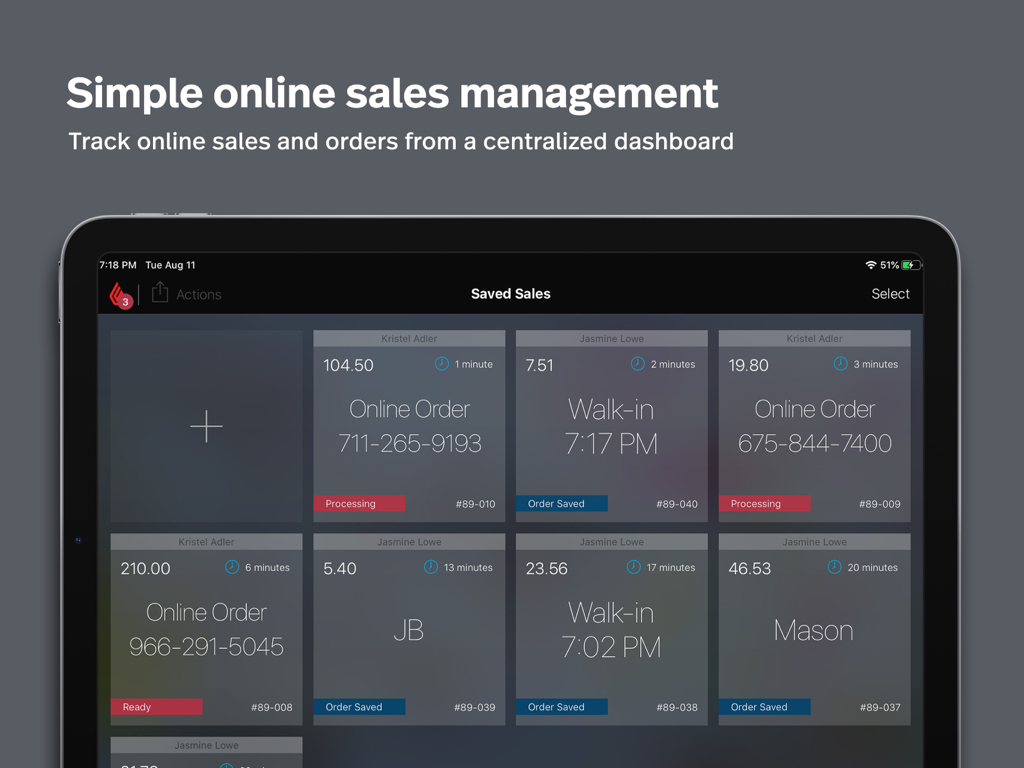
Task: Open the Walk-in 7:02 PM sale card
Action: coord(611,628)
